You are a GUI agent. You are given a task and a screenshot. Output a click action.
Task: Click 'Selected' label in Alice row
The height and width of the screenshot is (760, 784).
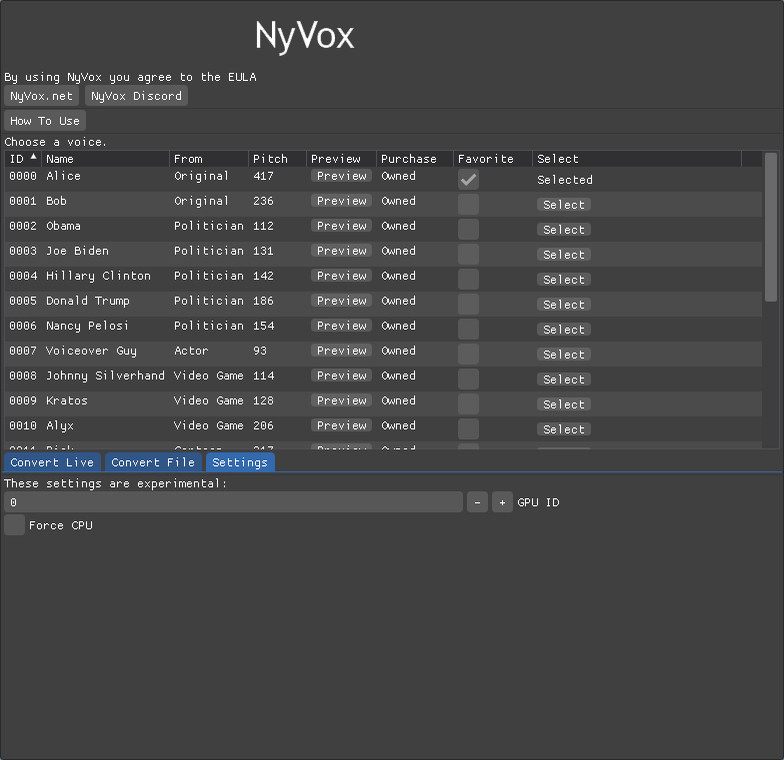(x=565, y=180)
